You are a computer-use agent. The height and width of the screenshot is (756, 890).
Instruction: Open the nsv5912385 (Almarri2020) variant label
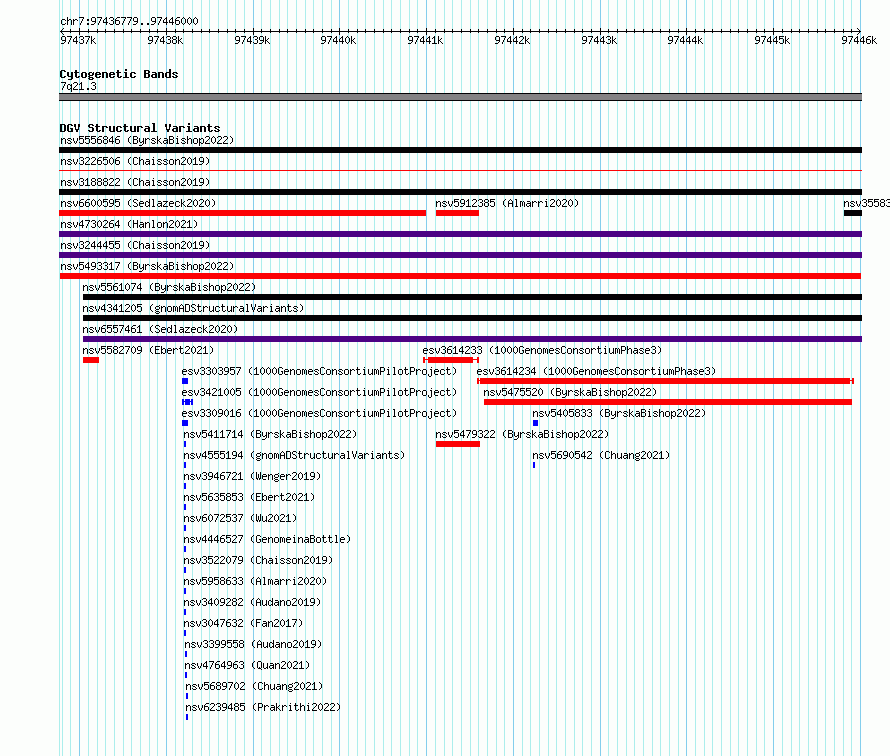507,203
